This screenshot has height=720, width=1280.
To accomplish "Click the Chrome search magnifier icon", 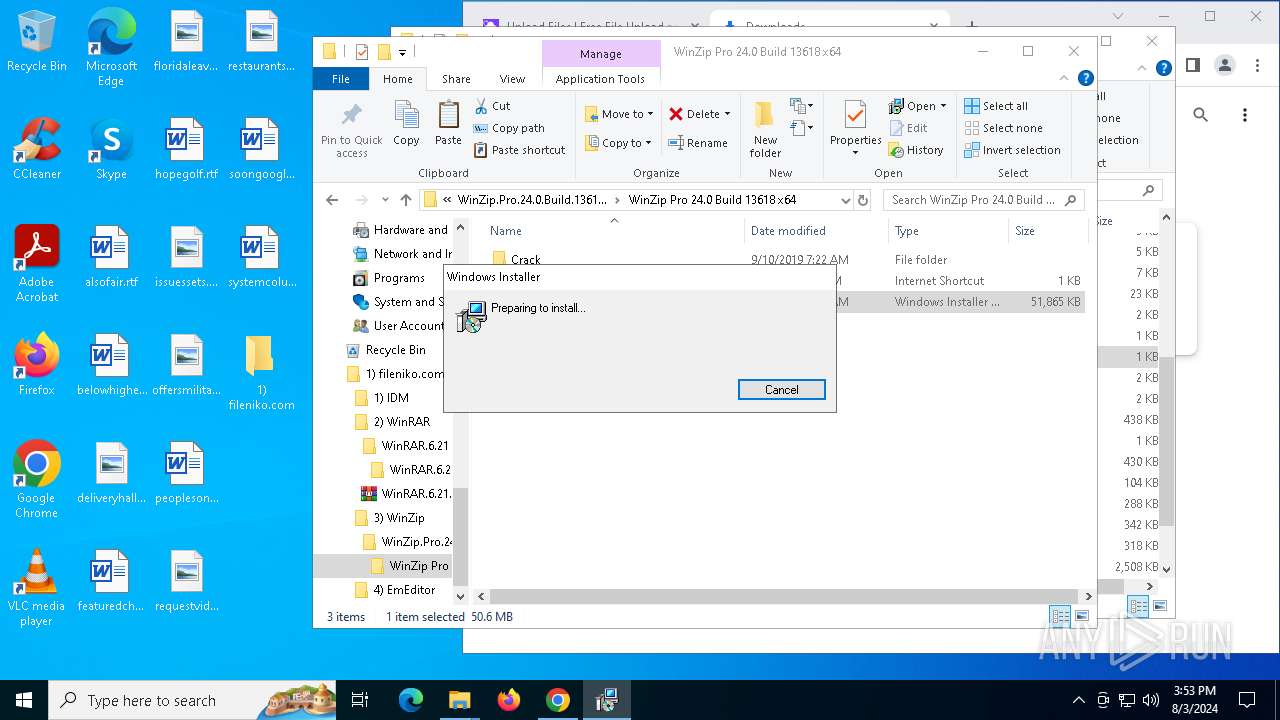I will click(1201, 115).
